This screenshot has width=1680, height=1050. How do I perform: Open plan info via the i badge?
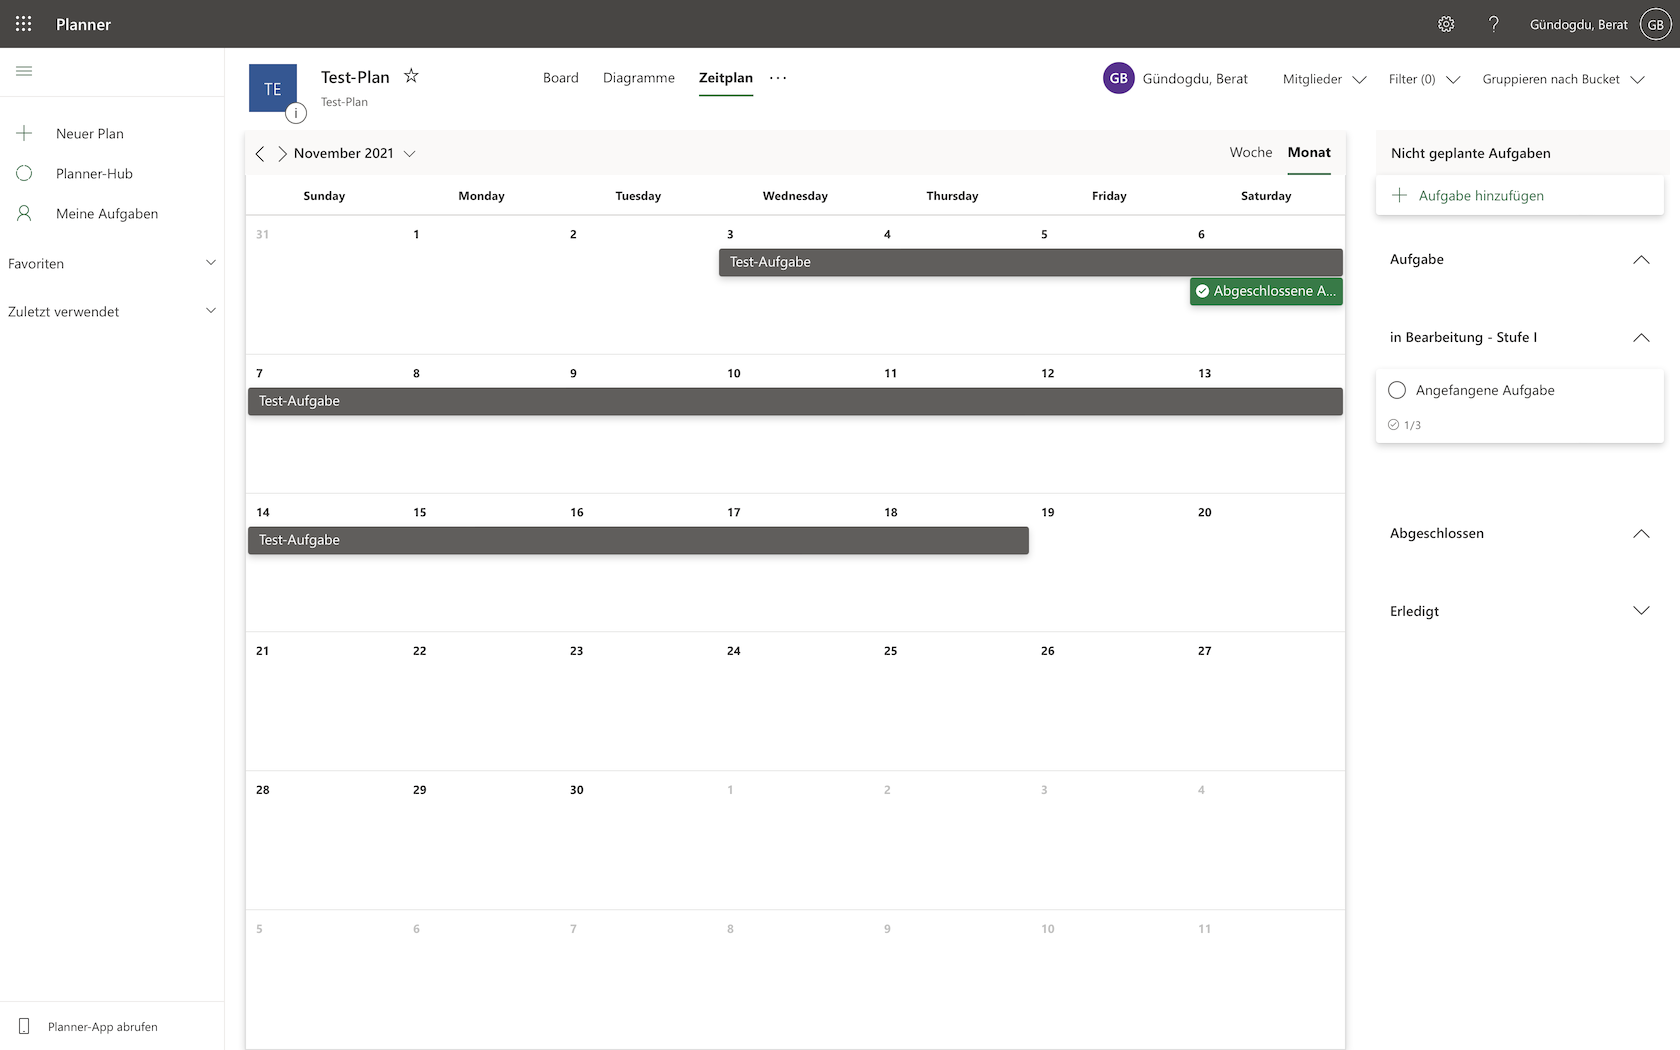(x=296, y=113)
